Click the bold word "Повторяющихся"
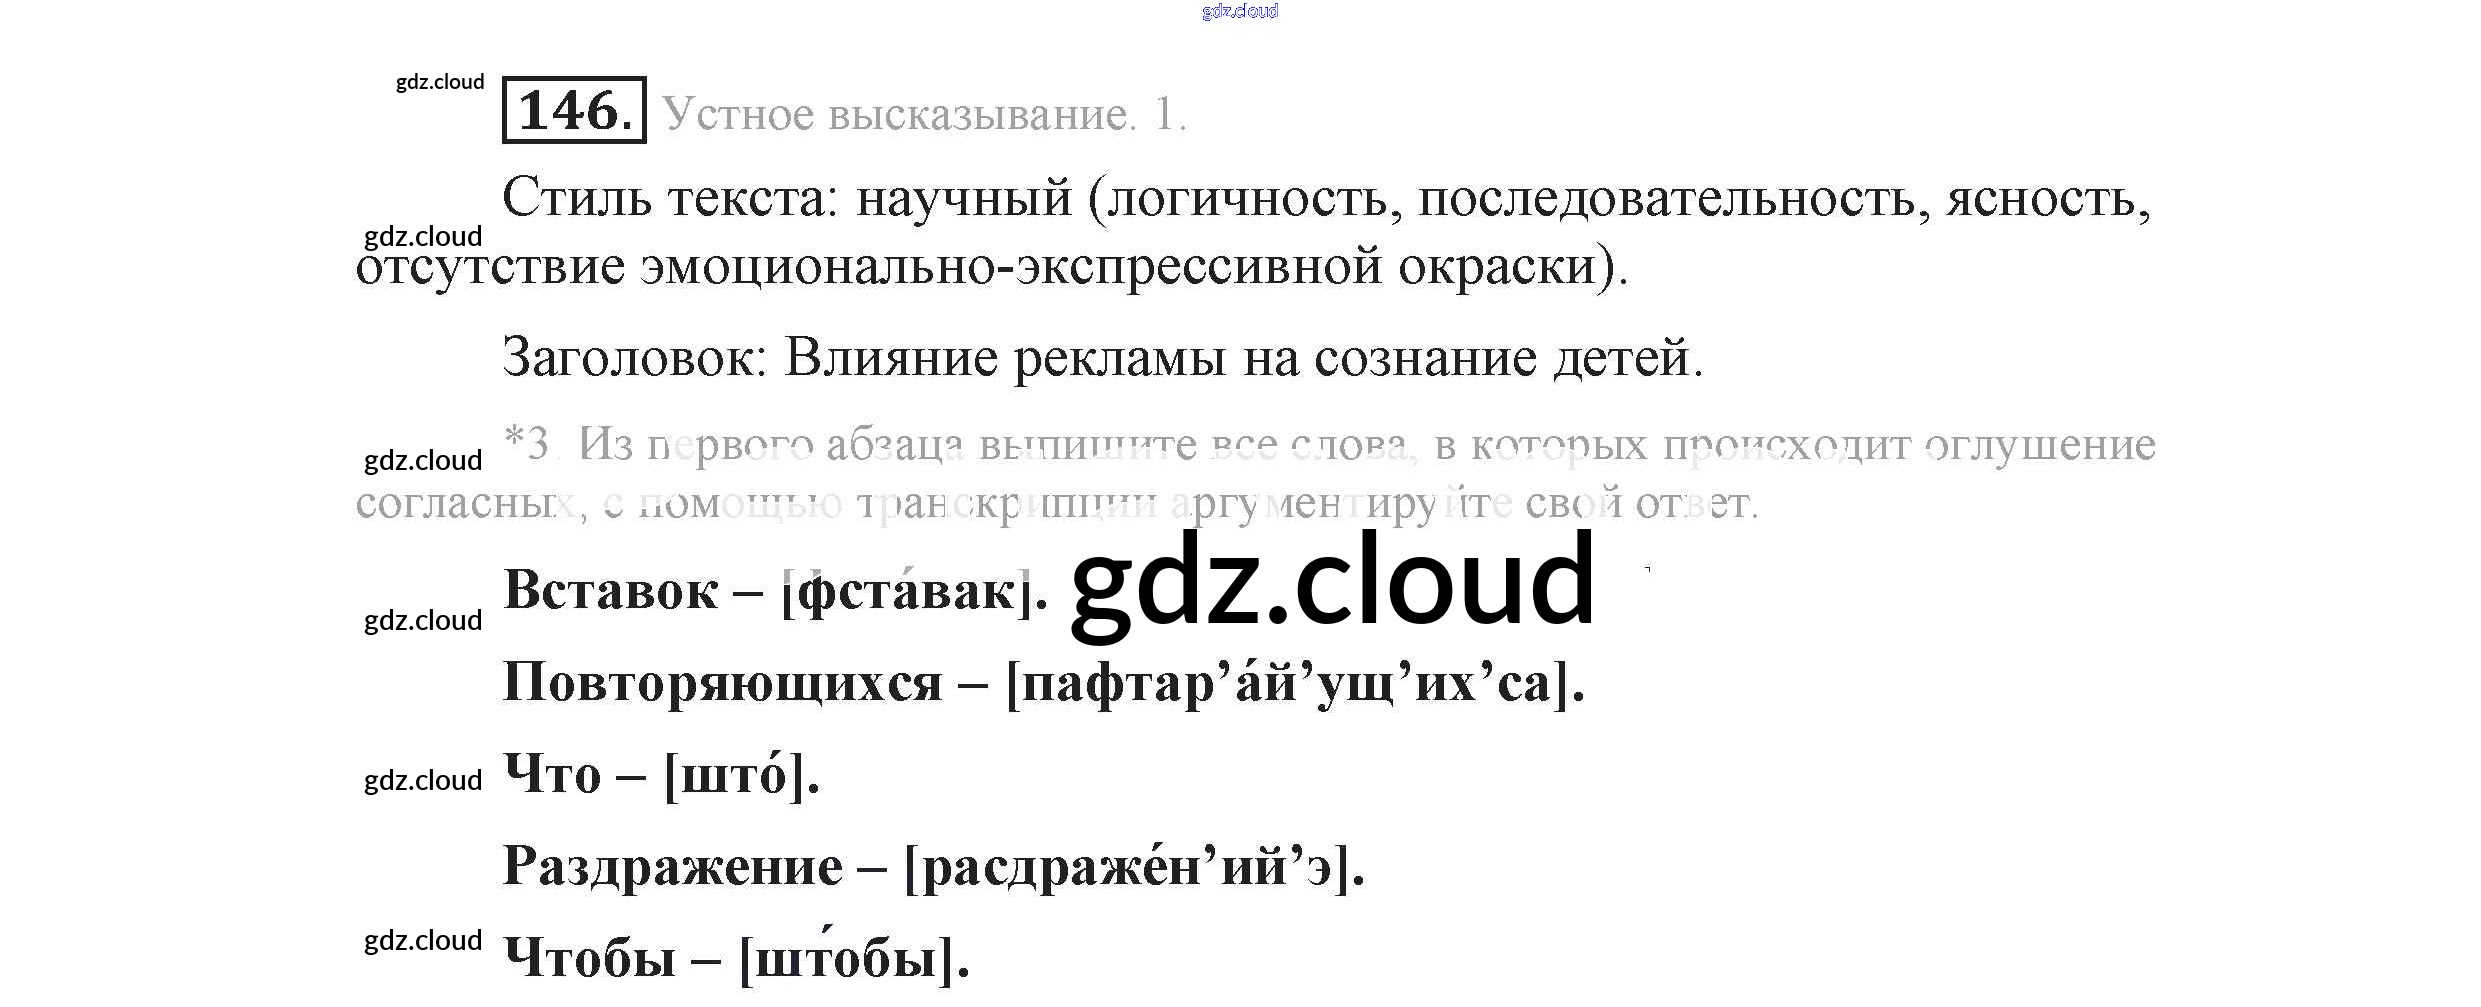The width and height of the screenshot is (2481, 1007). pos(722,683)
